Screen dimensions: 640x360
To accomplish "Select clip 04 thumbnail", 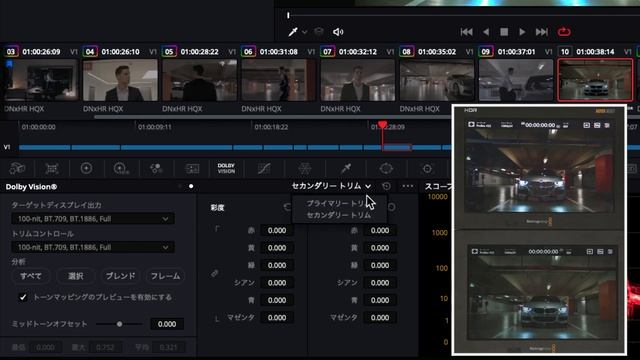I will coord(120,80).
